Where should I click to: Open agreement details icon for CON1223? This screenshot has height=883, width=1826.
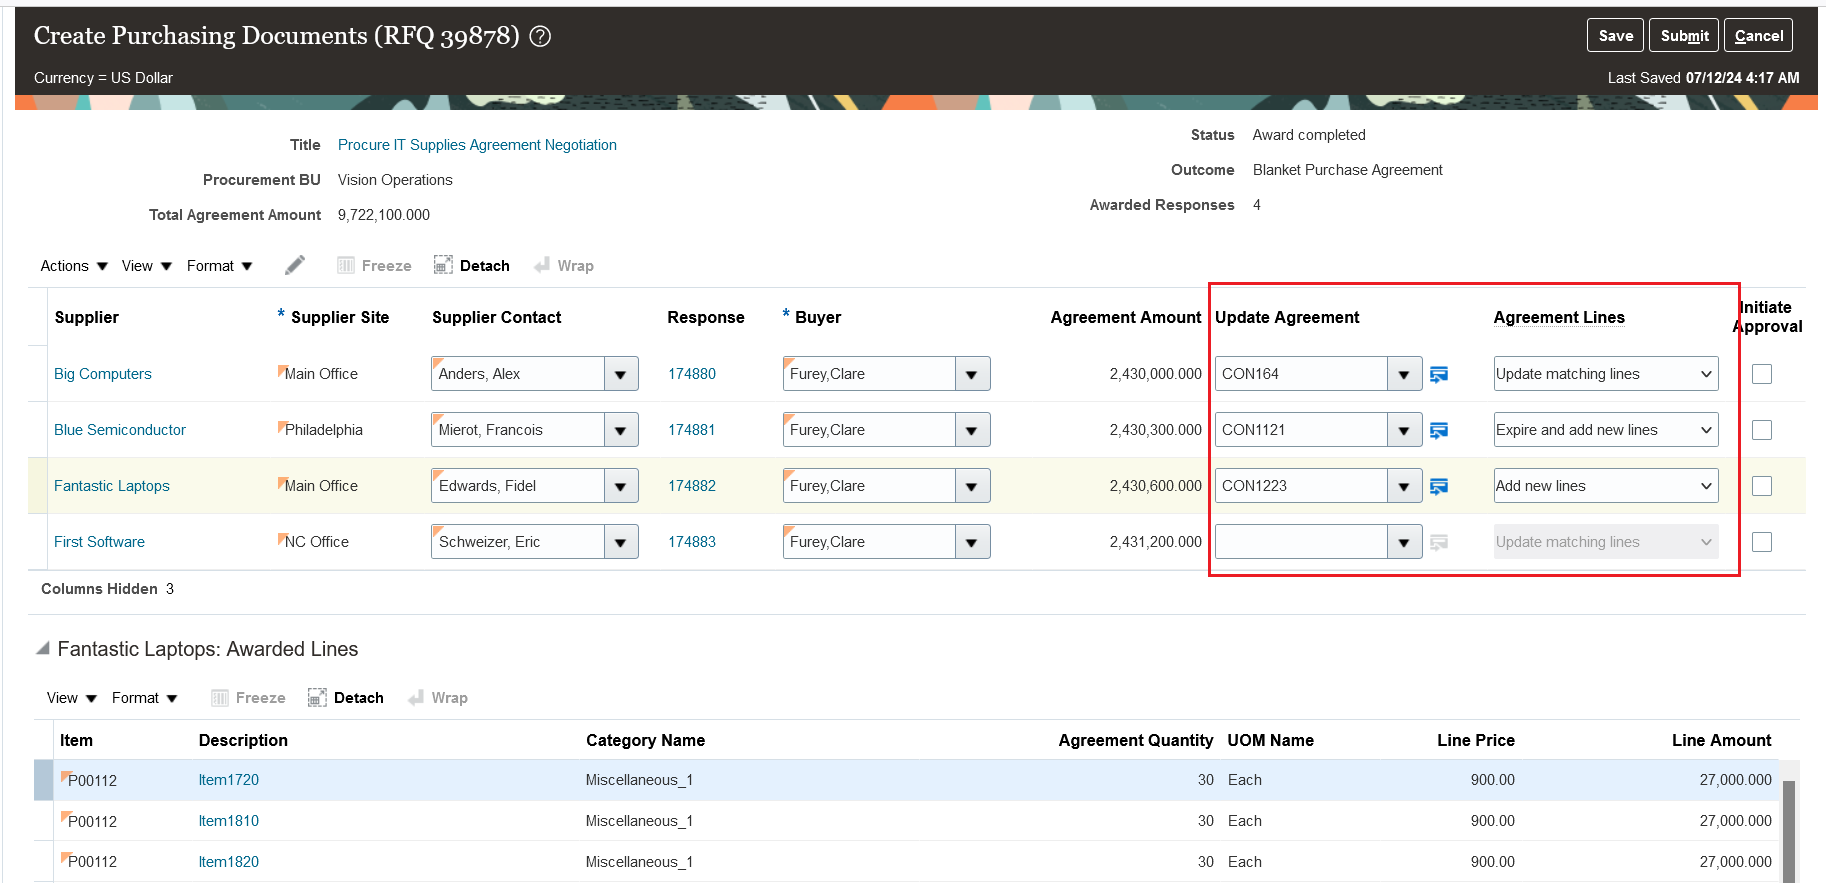(x=1439, y=486)
